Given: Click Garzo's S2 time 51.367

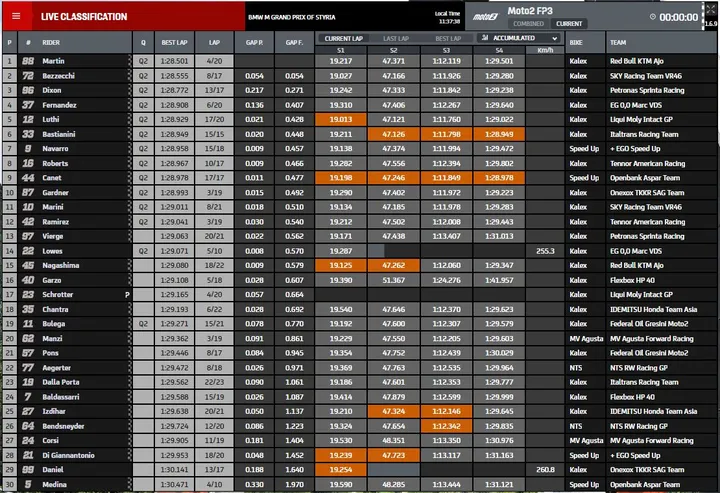Looking at the screenshot, I should coord(394,280).
